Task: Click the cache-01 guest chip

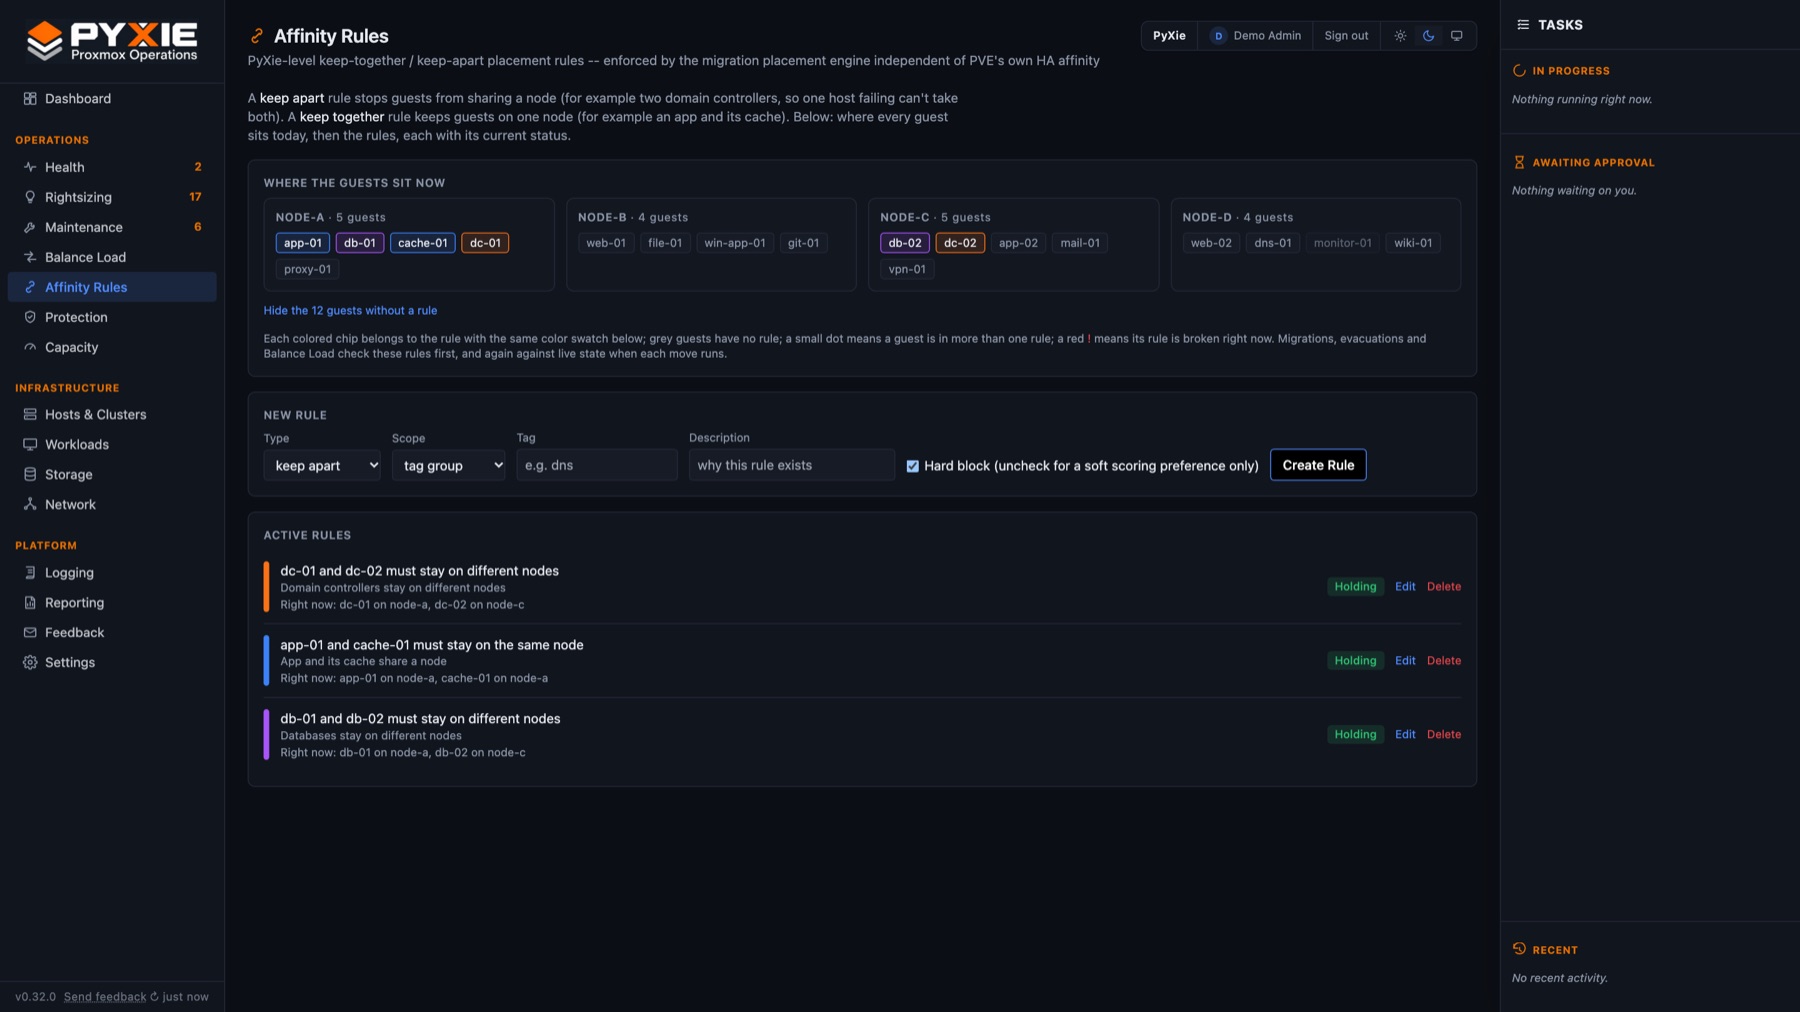Action: [x=422, y=243]
